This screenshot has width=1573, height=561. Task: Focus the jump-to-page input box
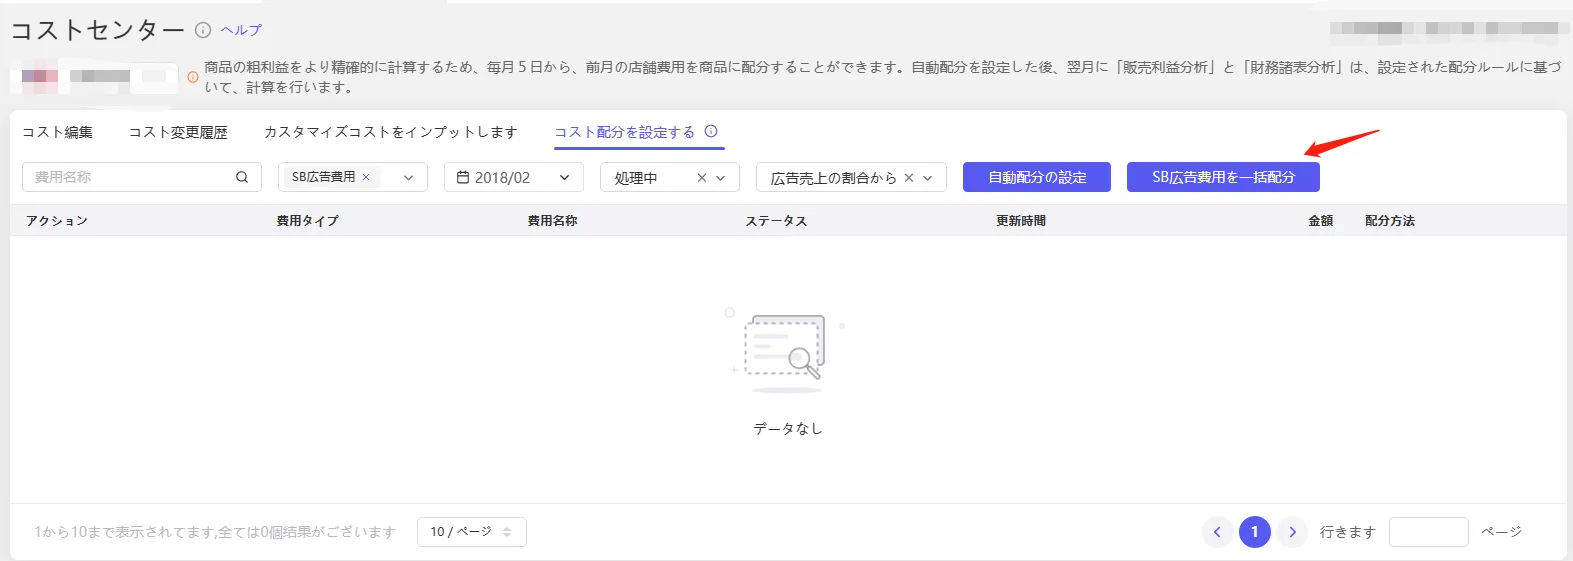[x=1429, y=532]
